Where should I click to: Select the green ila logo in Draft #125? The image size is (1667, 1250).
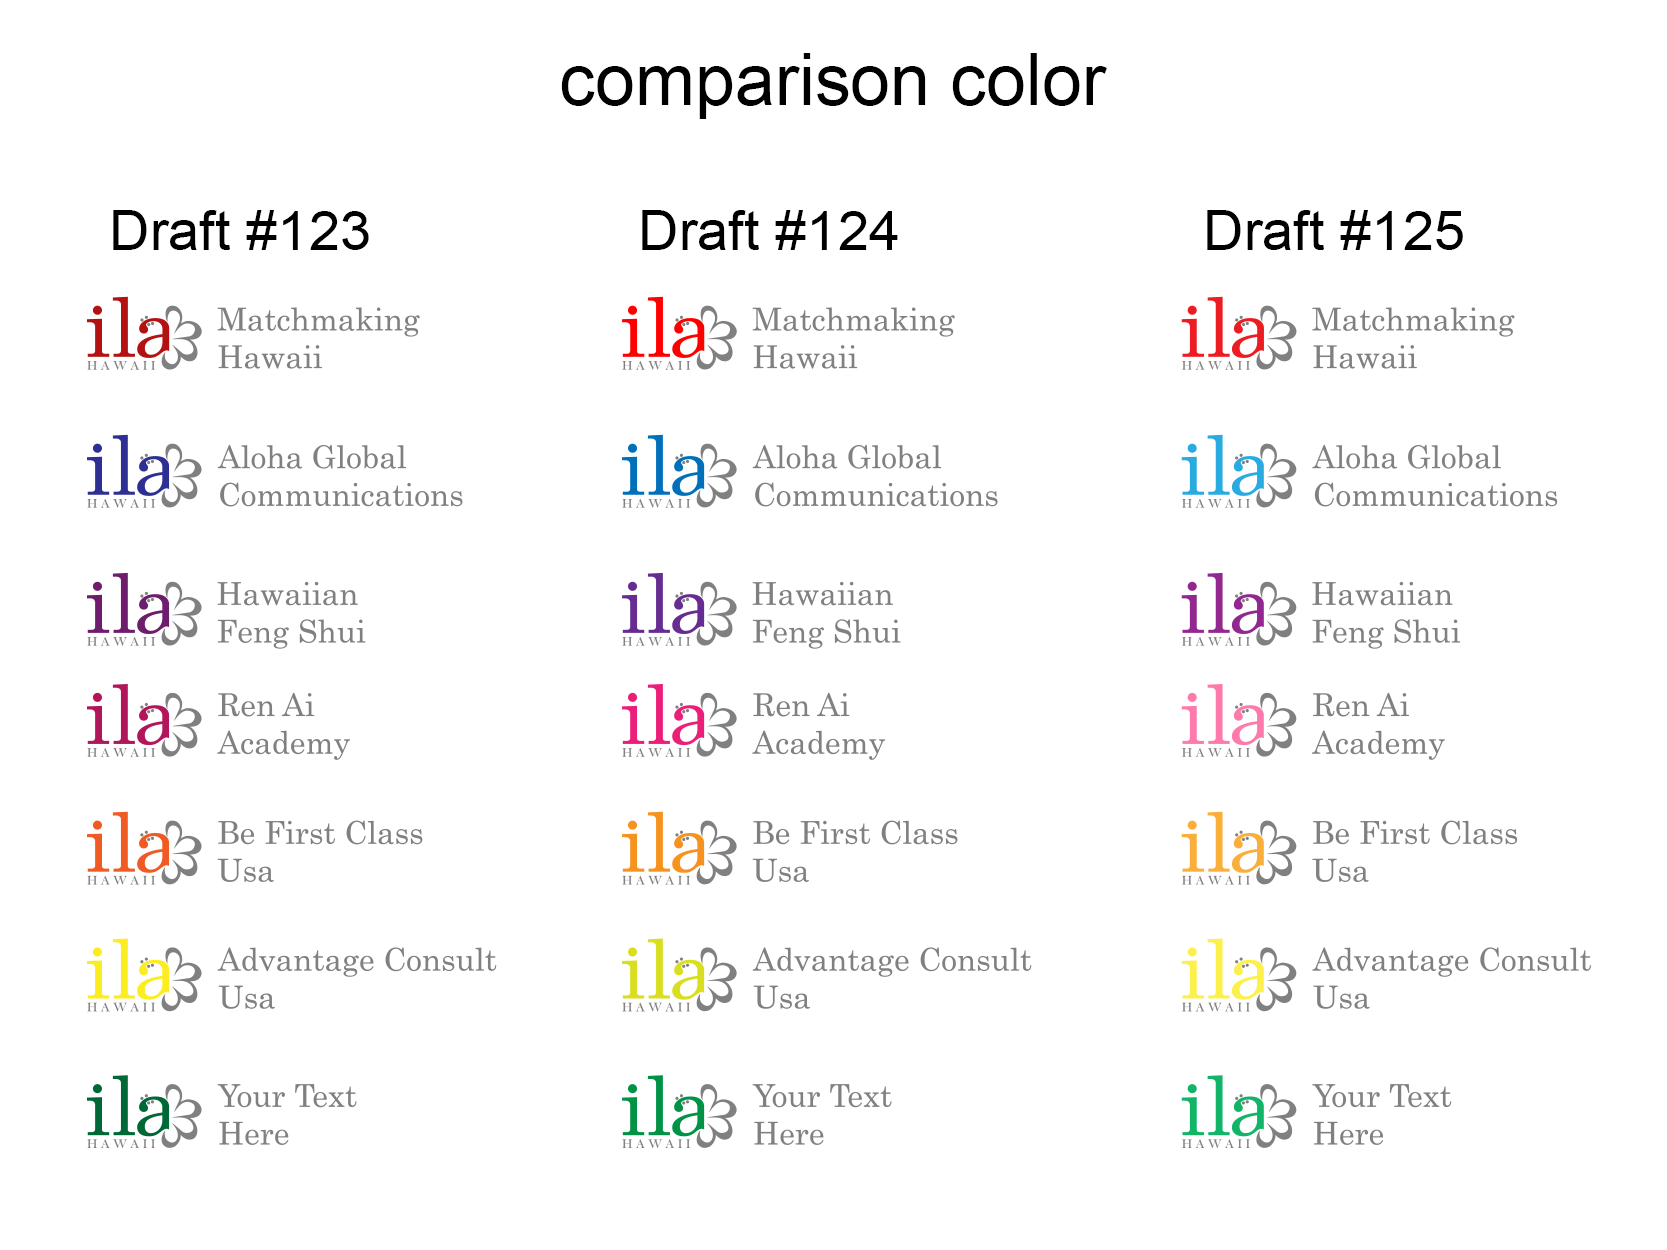pos(1224,1110)
